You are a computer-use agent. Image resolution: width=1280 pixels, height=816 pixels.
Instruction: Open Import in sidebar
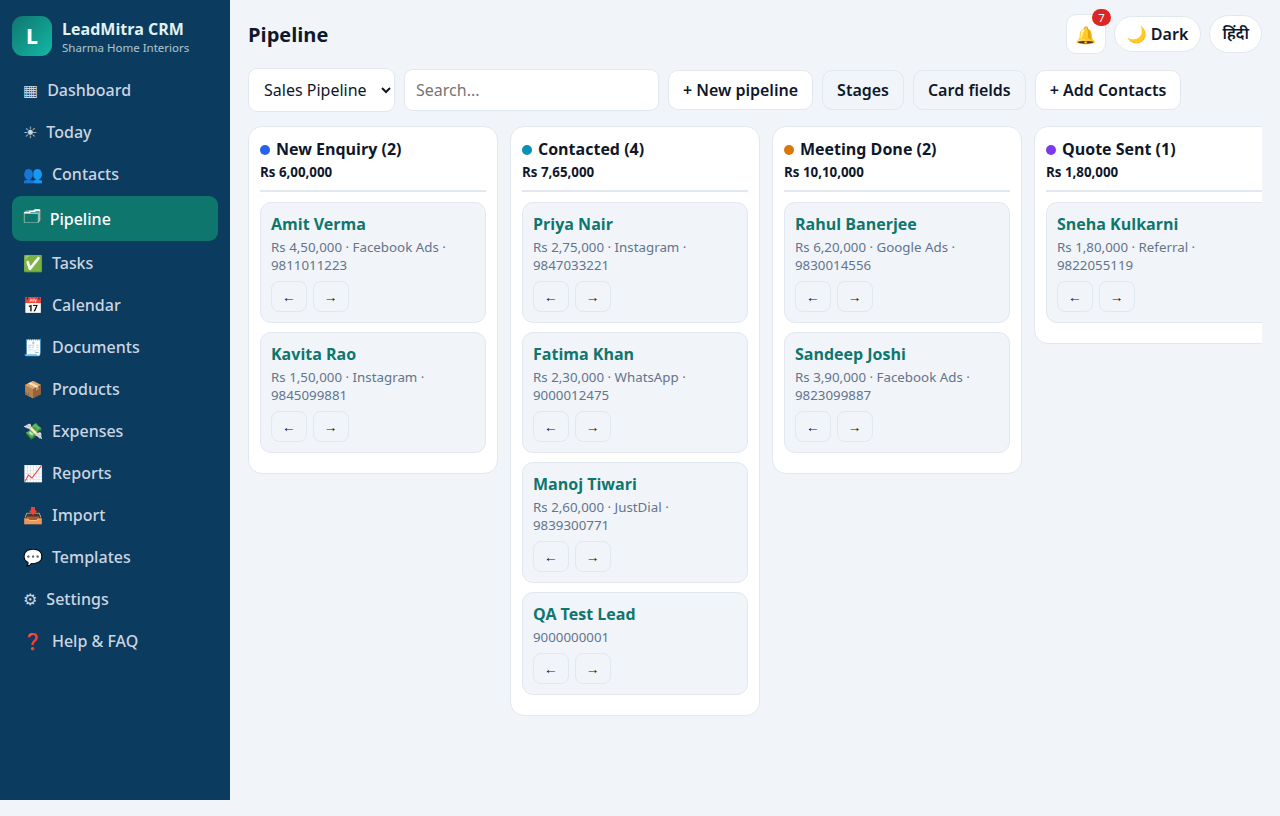tap(115, 515)
